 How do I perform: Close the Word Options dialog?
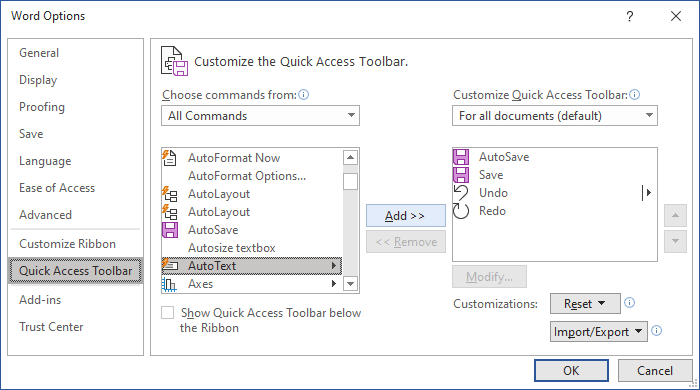(x=676, y=17)
